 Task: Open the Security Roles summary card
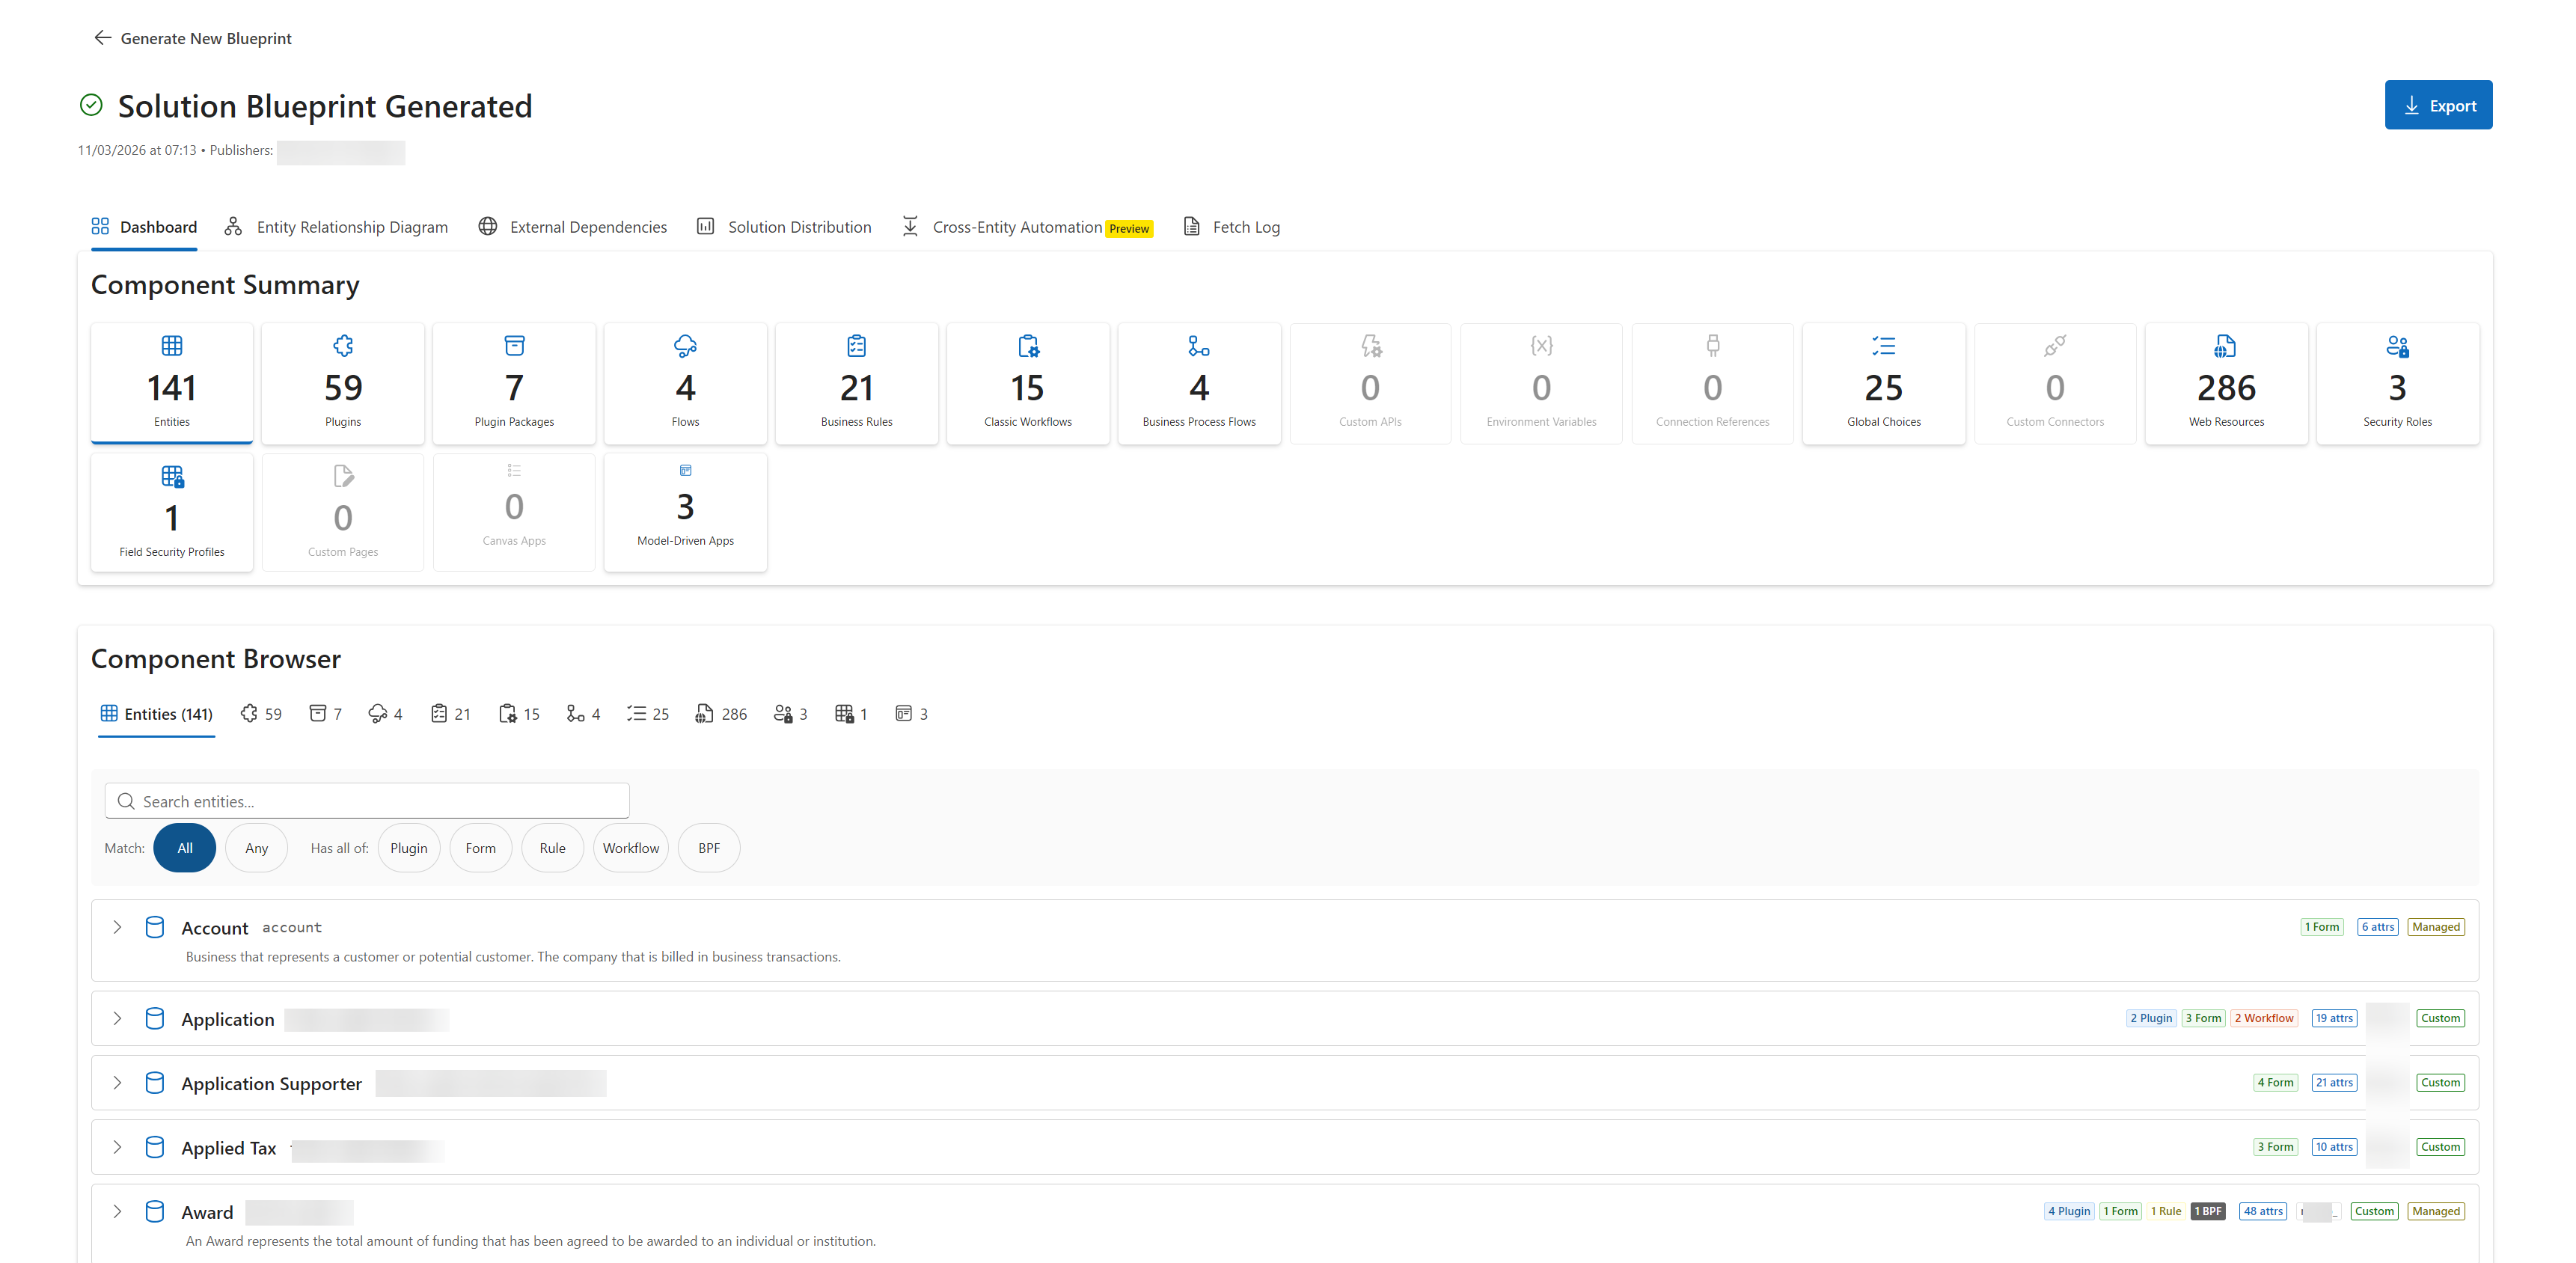coord(2397,383)
